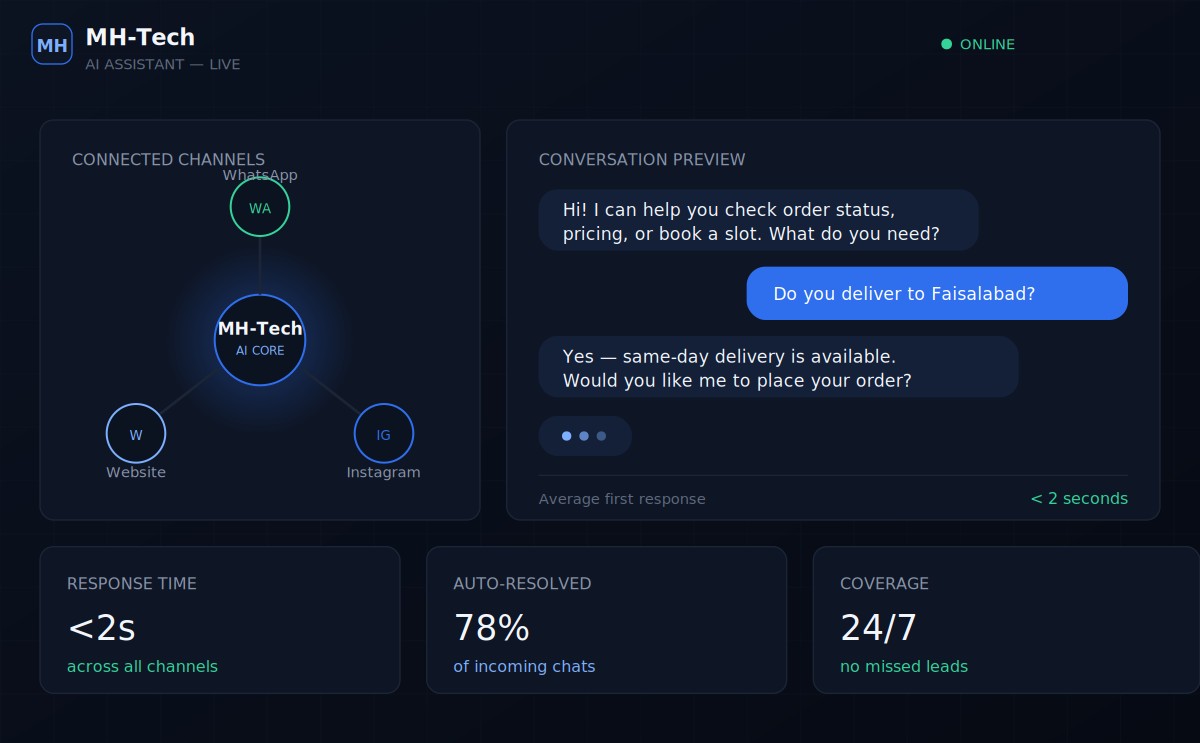Click the 'Do you deliver to Faisalabad?' bubble
Screen dimensions: 1200x743
[937, 293]
